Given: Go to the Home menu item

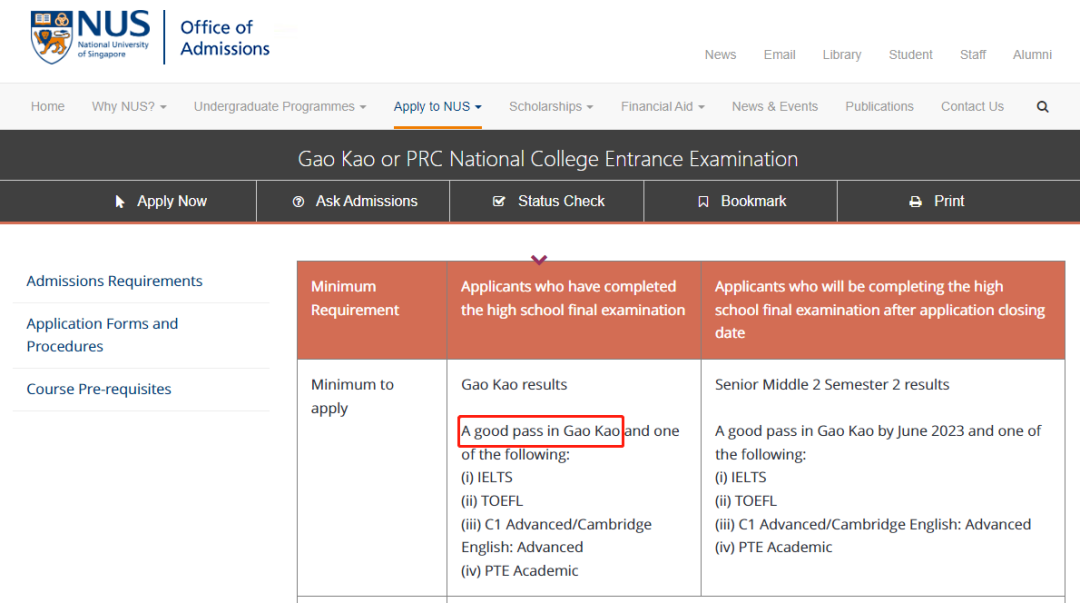Looking at the screenshot, I should (48, 107).
